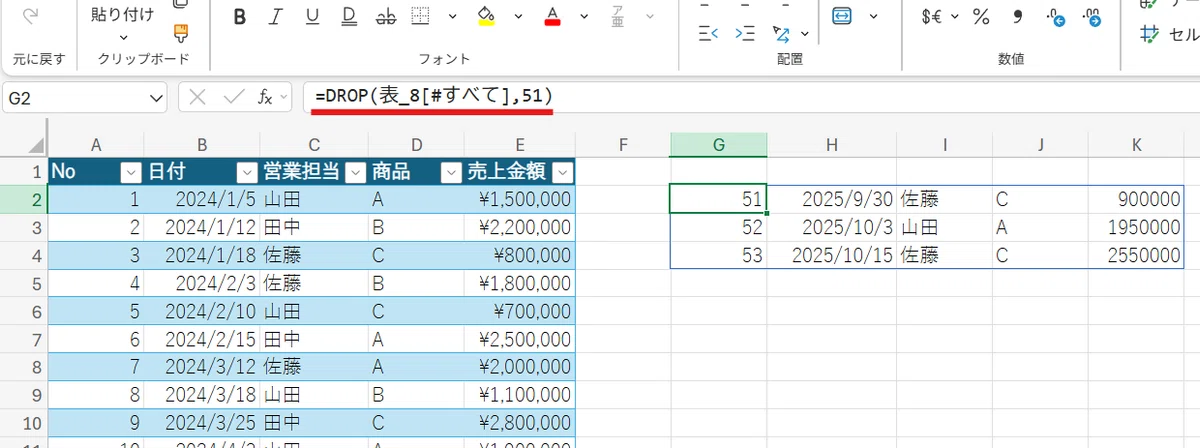Viewport: 1200px width, 448px height.
Task: Decrease indent of cell text
Action: pos(709,33)
